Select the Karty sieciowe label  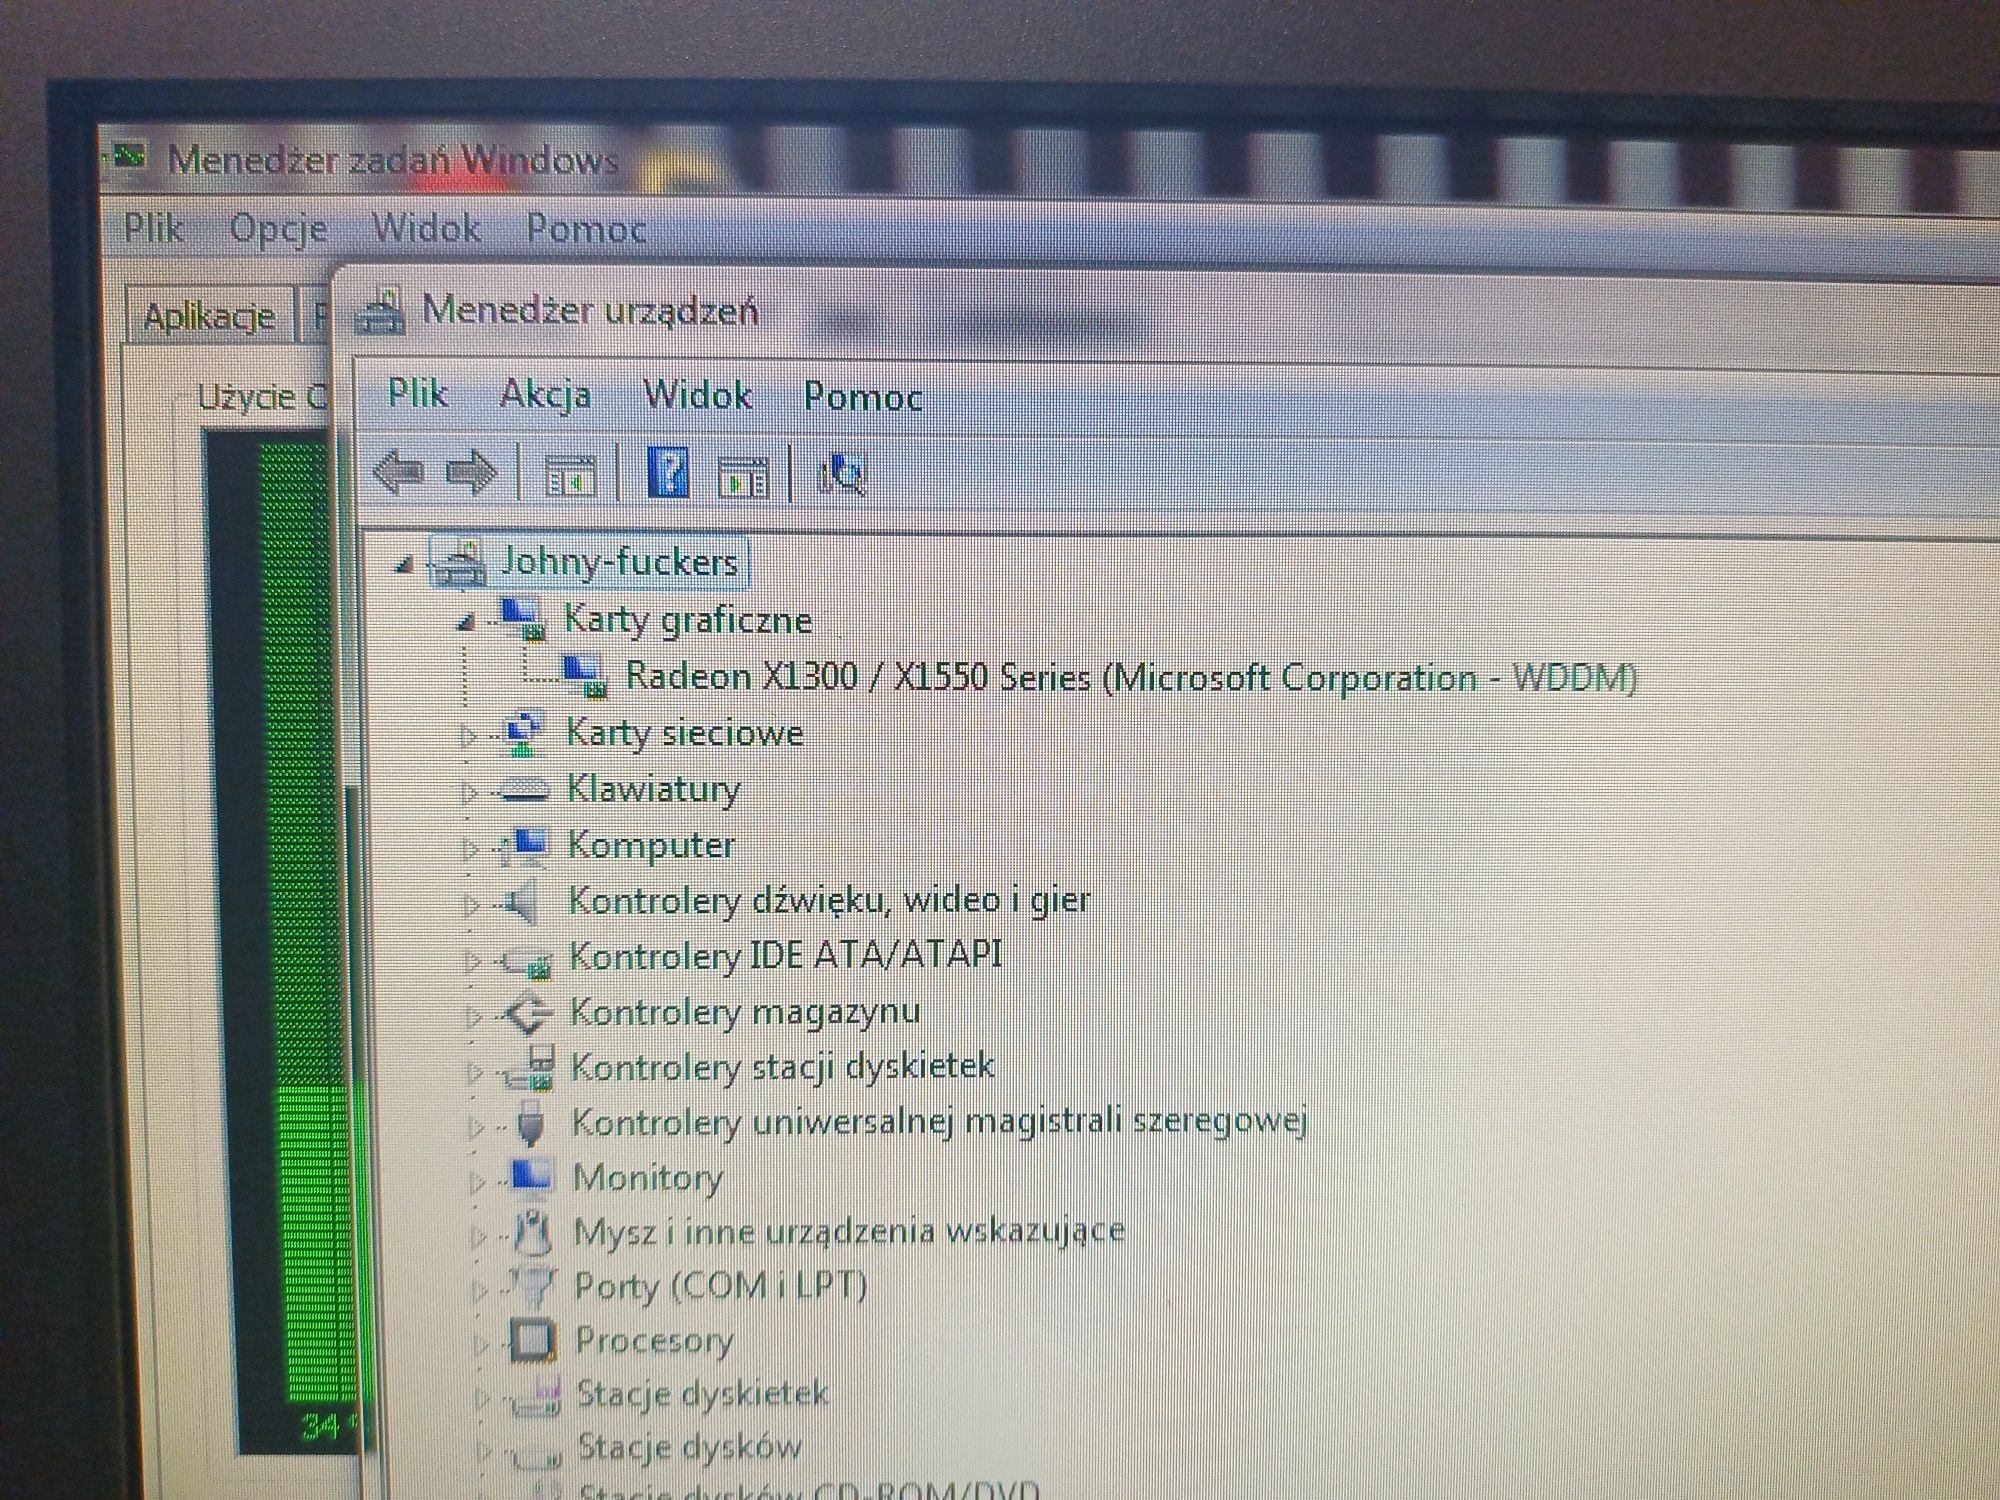click(685, 733)
